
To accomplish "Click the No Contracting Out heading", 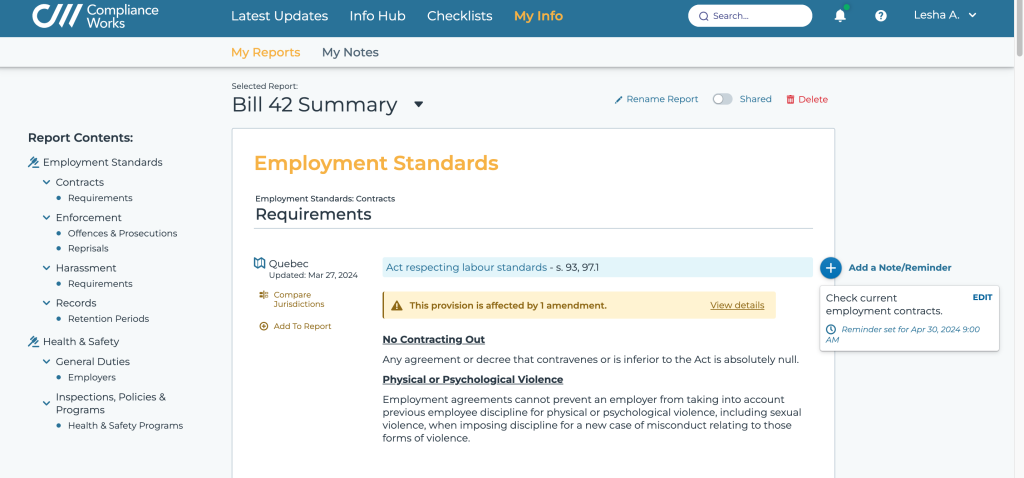I will coord(434,340).
